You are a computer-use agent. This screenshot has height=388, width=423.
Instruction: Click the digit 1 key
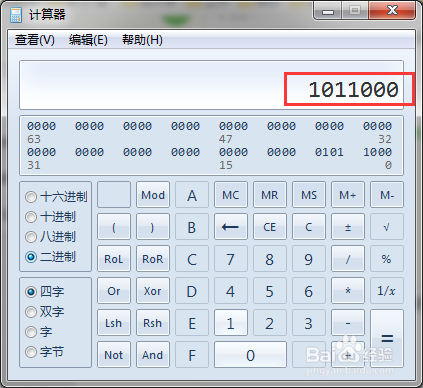pos(231,323)
